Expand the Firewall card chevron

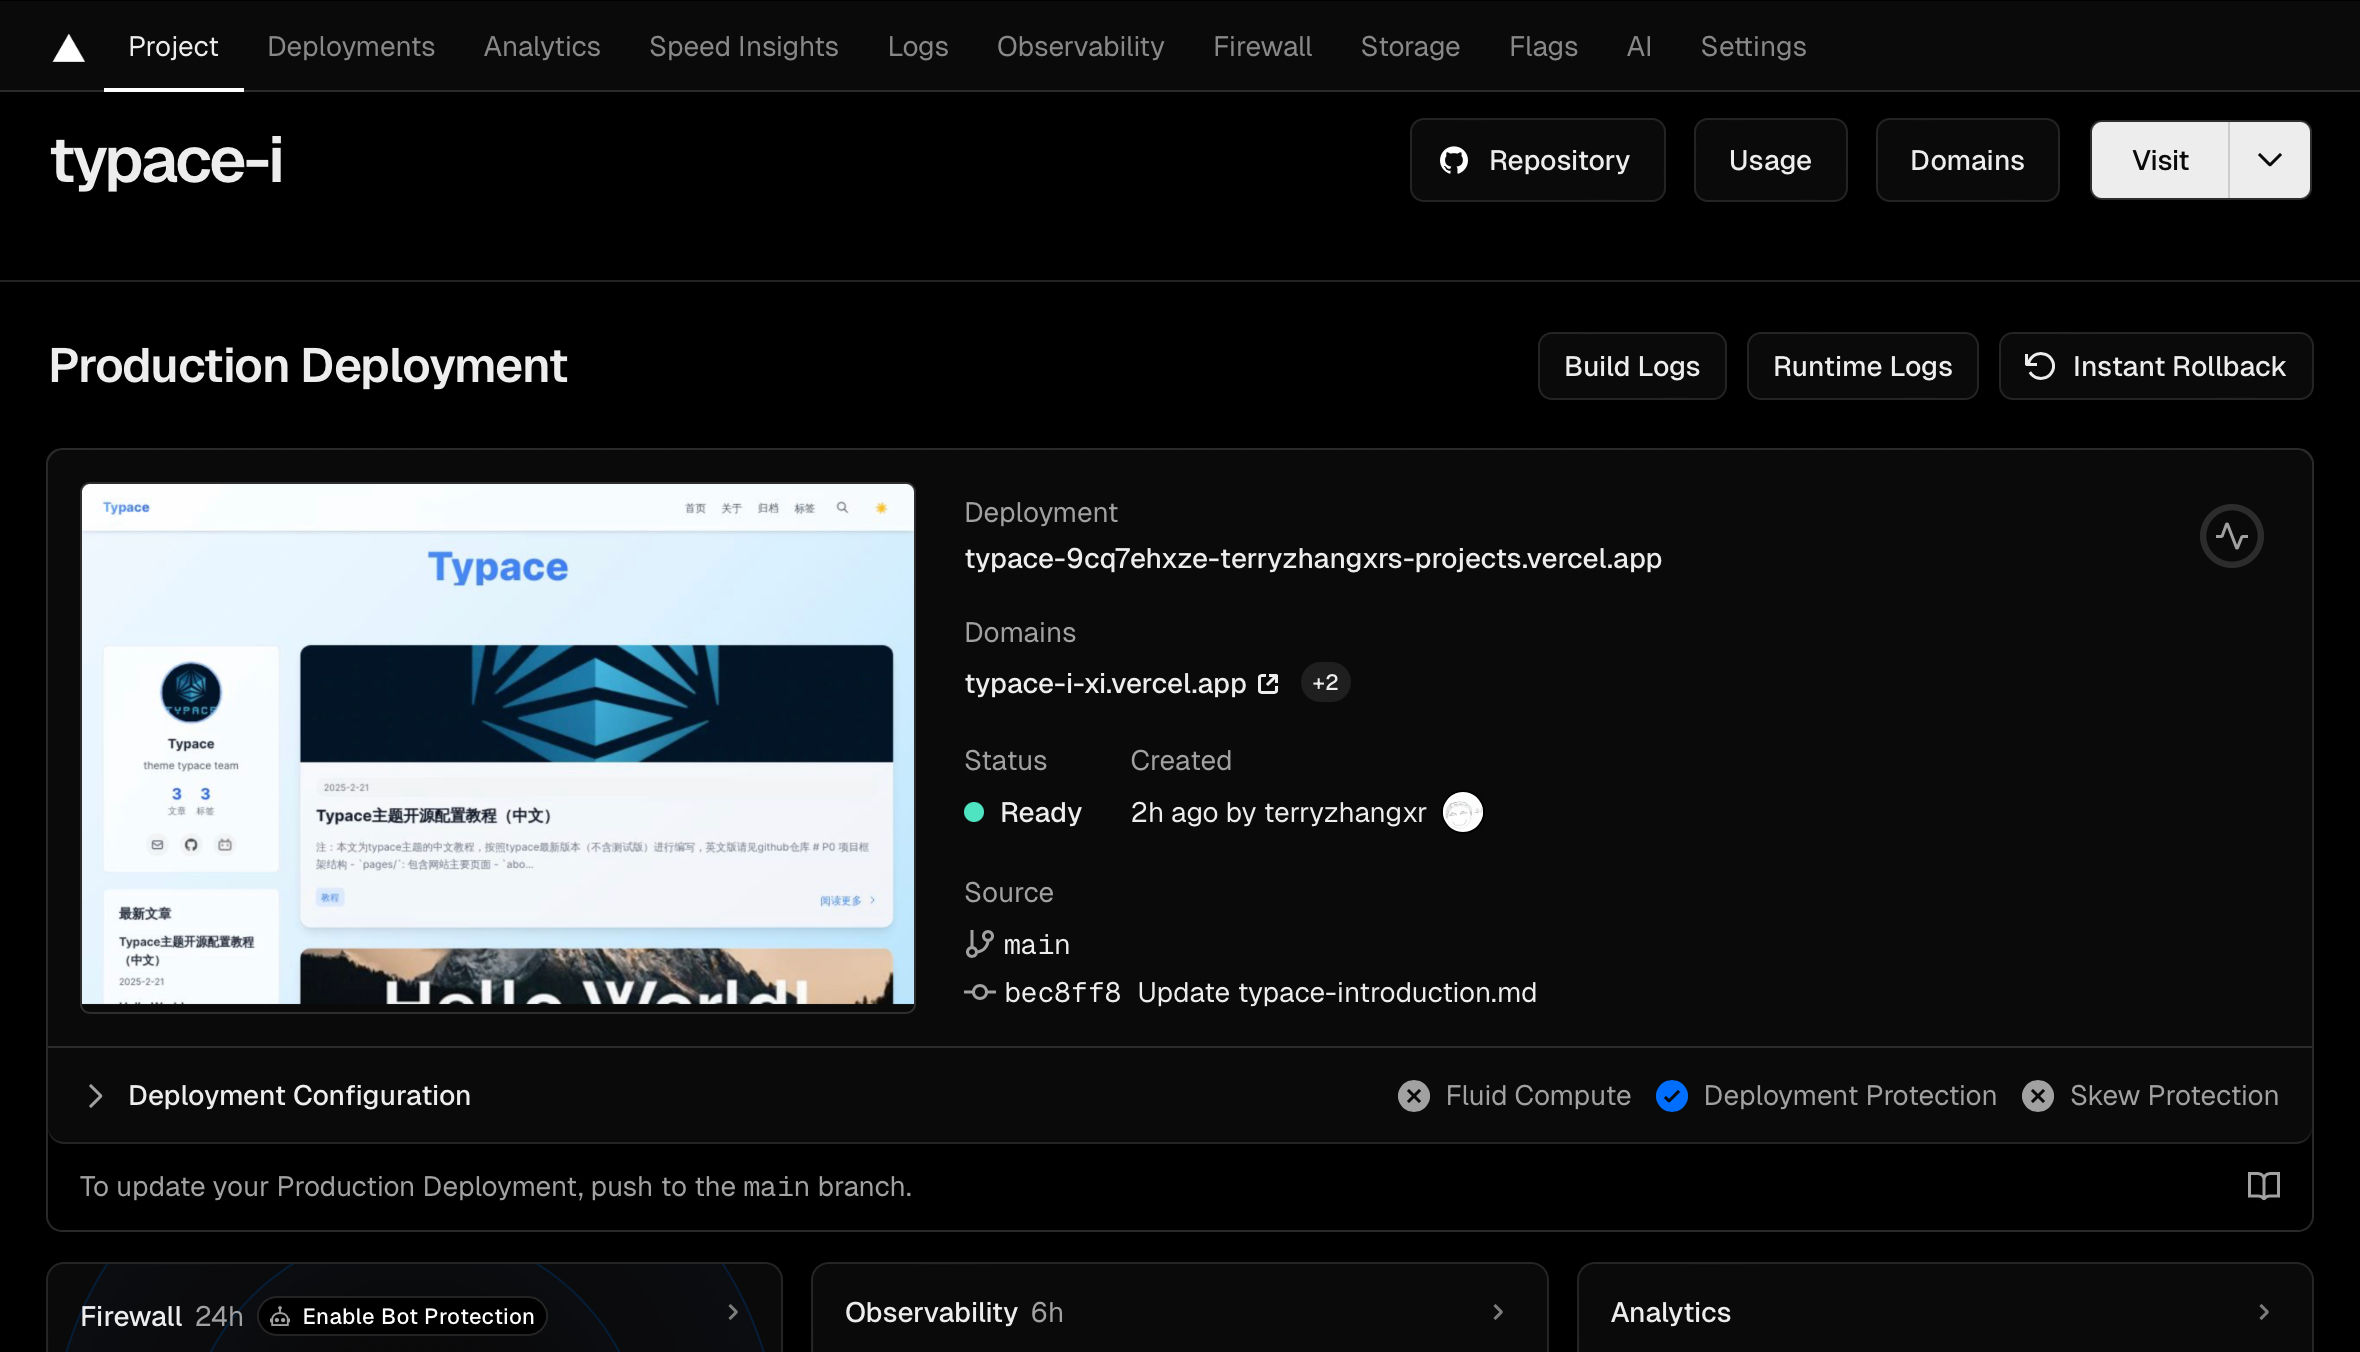pos(732,1312)
